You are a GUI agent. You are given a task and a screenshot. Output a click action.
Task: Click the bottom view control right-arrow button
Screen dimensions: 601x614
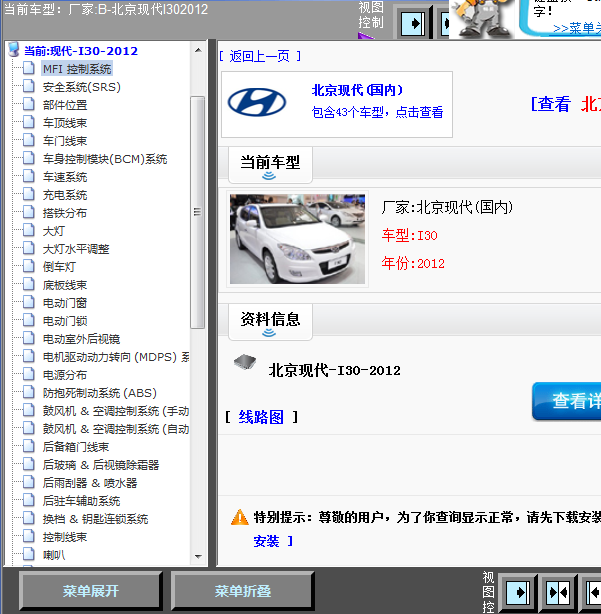click(518, 592)
